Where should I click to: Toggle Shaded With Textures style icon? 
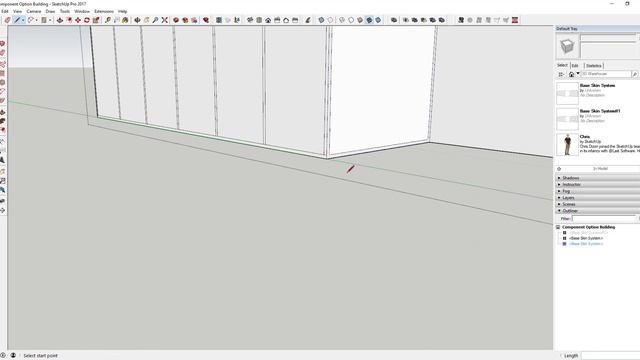point(369,20)
